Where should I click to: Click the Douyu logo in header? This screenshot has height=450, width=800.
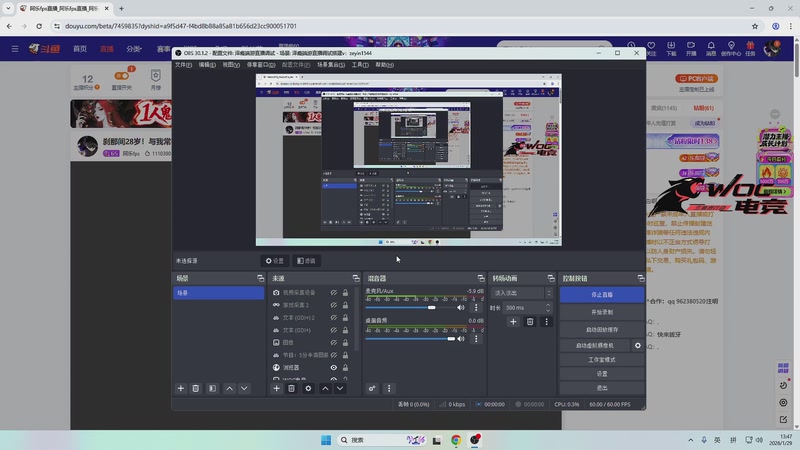tap(44, 48)
